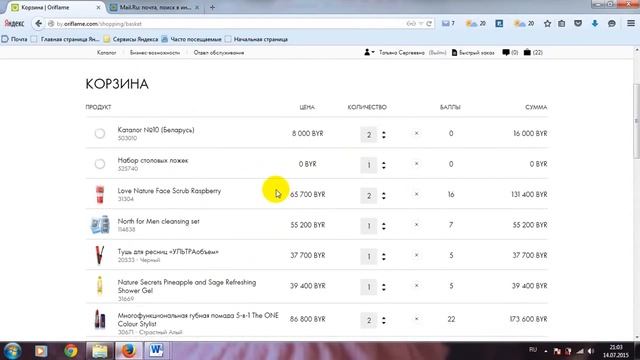This screenshot has height=360, width=640.
Task: Open Windows Explorer folder in taskbar
Action: click(x=100, y=351)
